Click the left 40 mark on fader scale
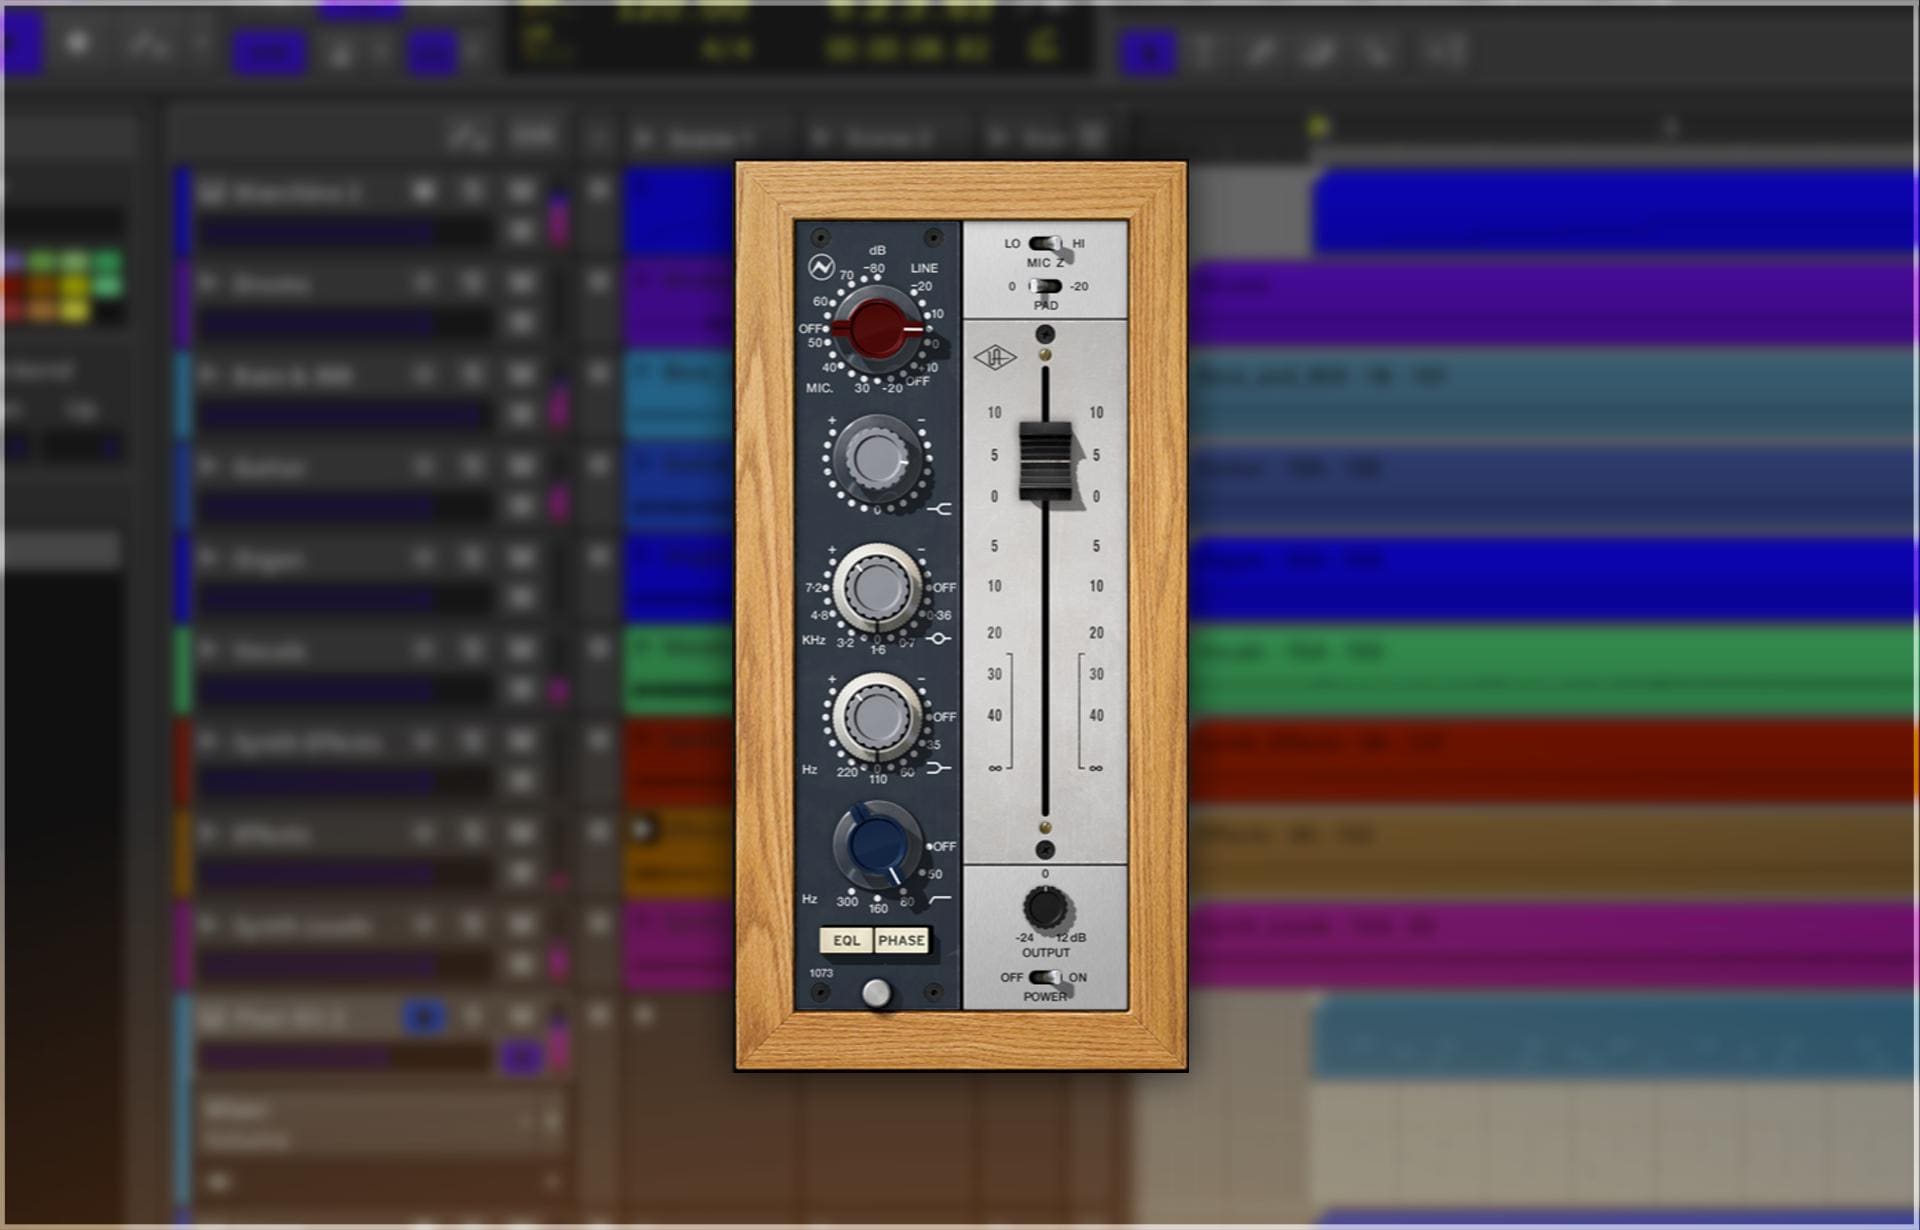 [994, 715]
